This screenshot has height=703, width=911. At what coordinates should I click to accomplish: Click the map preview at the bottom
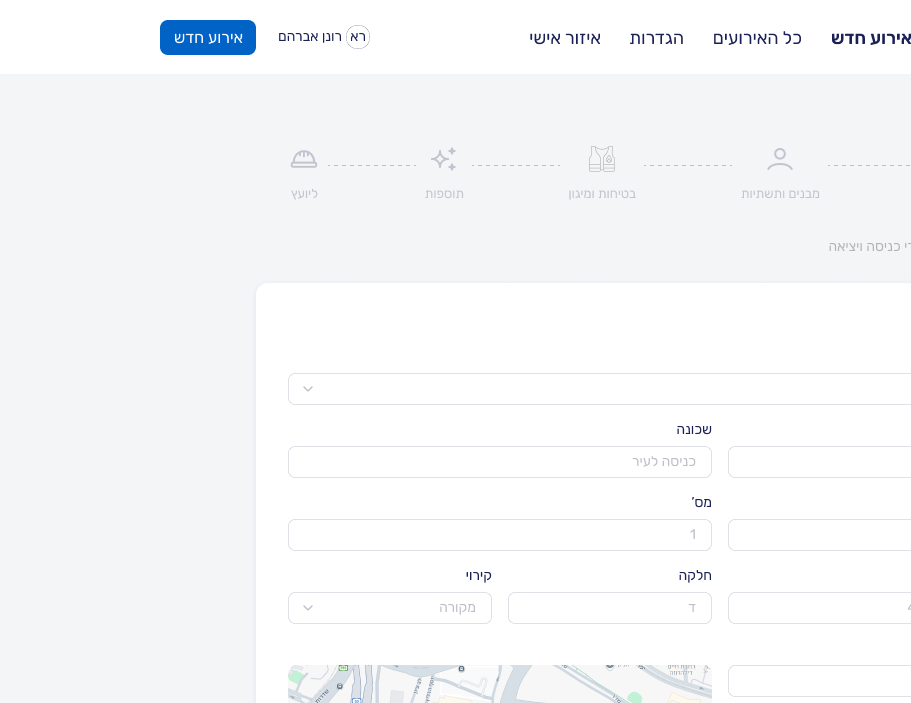pyautogui.click(x=500, y=684)
